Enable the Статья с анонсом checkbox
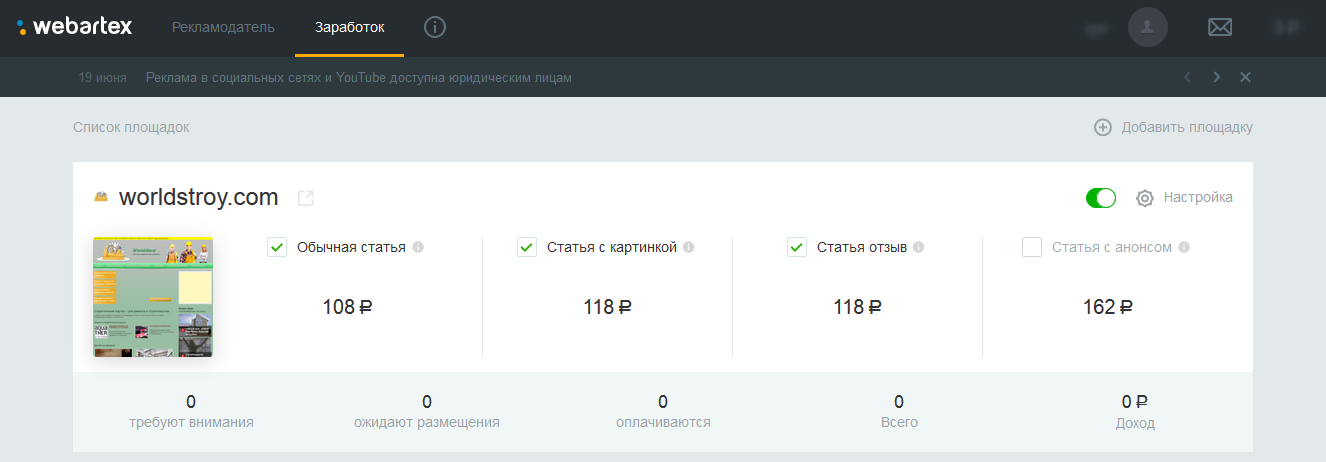The width and height of the screenshot is (1326, 462). tap(1032, 247)
